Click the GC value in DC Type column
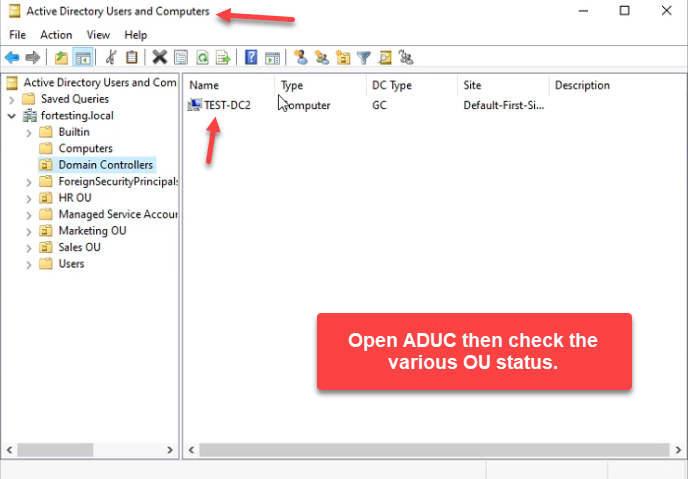 coord(379,105)
